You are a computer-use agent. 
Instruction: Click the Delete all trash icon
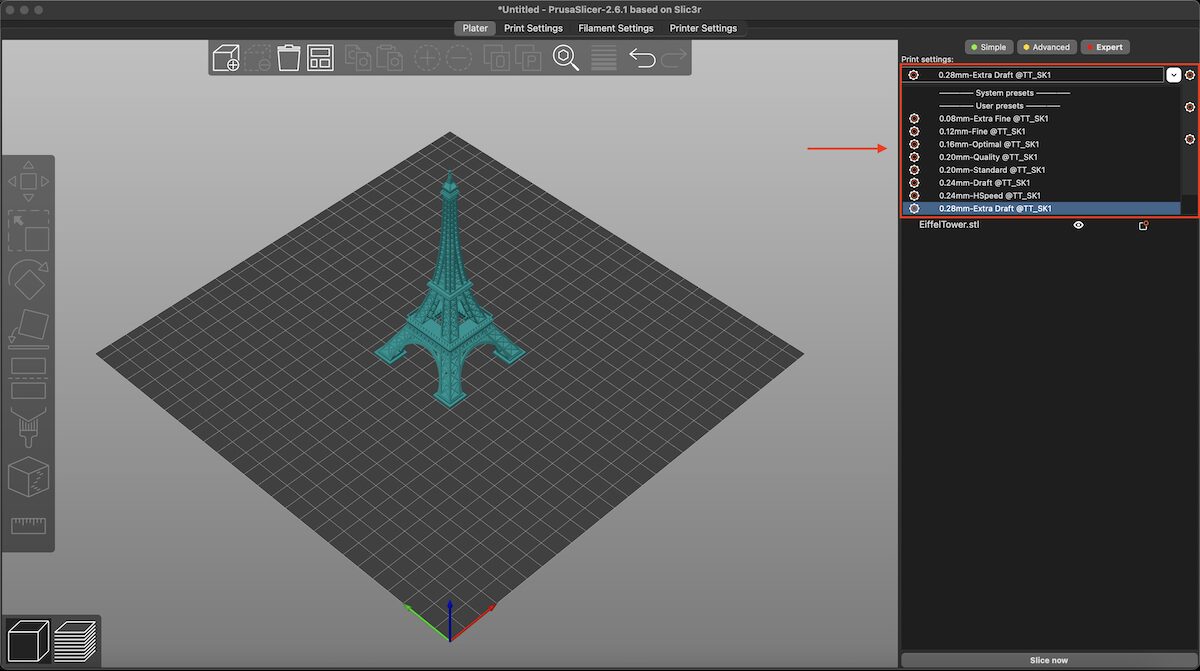pyautogui.click(x=289, y=57)
